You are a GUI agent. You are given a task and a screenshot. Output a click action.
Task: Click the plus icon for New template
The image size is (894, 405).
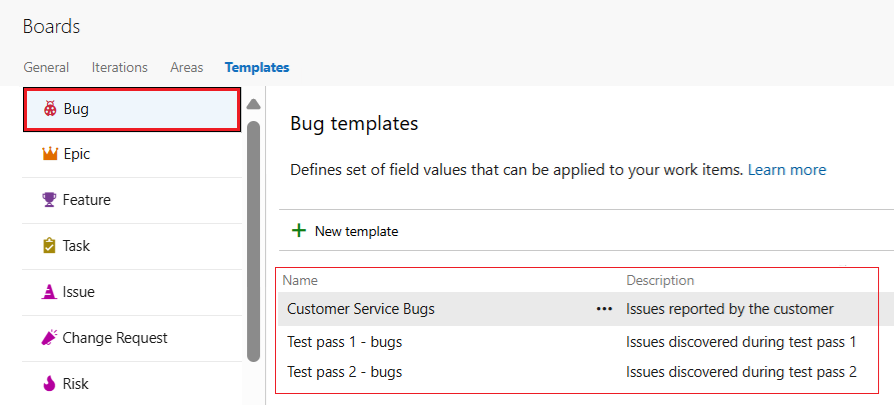[298, 231]
